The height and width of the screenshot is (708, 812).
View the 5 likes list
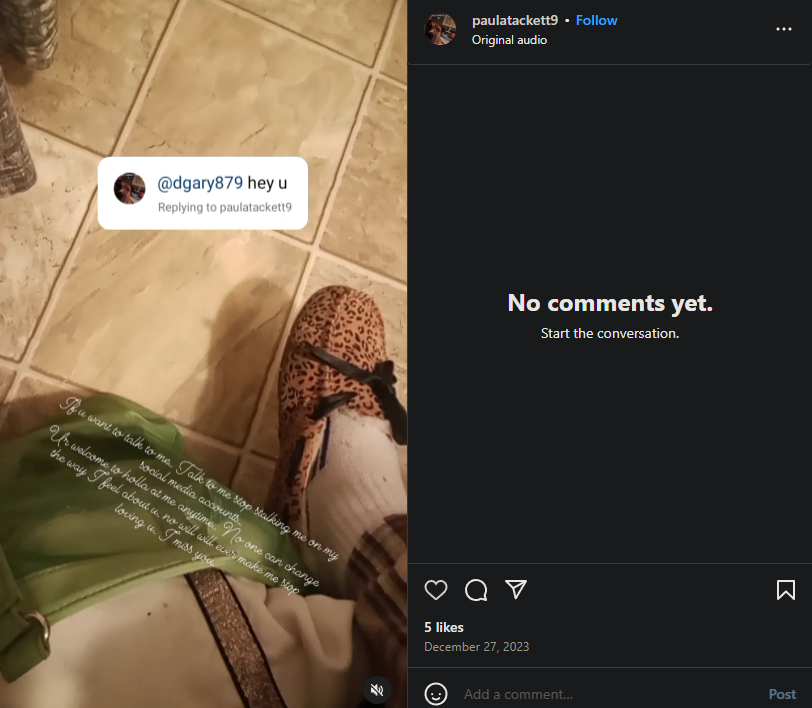point(444,627)
